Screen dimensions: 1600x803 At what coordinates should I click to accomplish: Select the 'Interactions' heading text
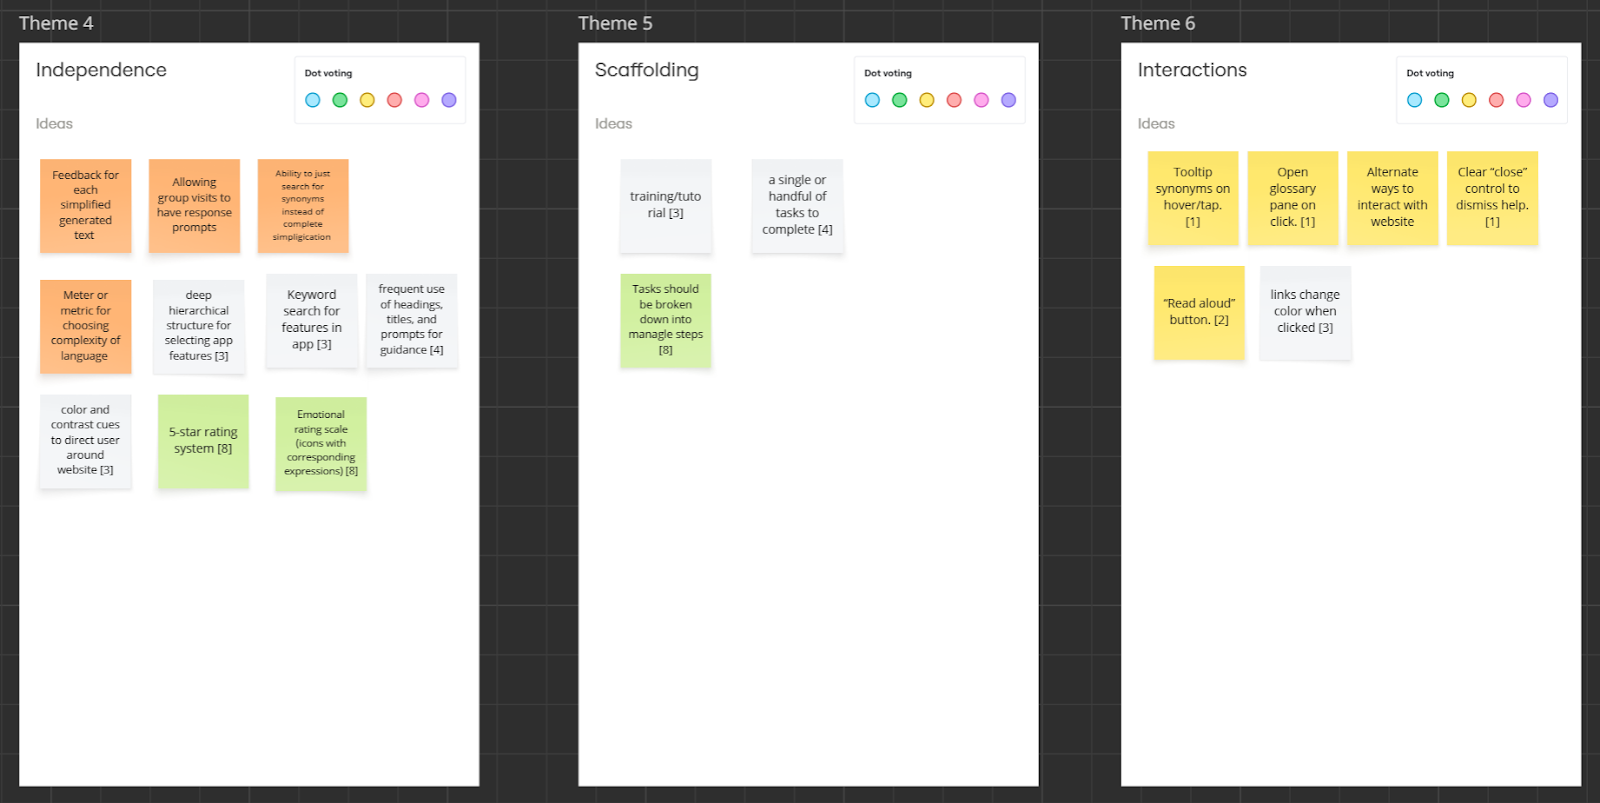pyautogui.click(x=1192, y=70)
